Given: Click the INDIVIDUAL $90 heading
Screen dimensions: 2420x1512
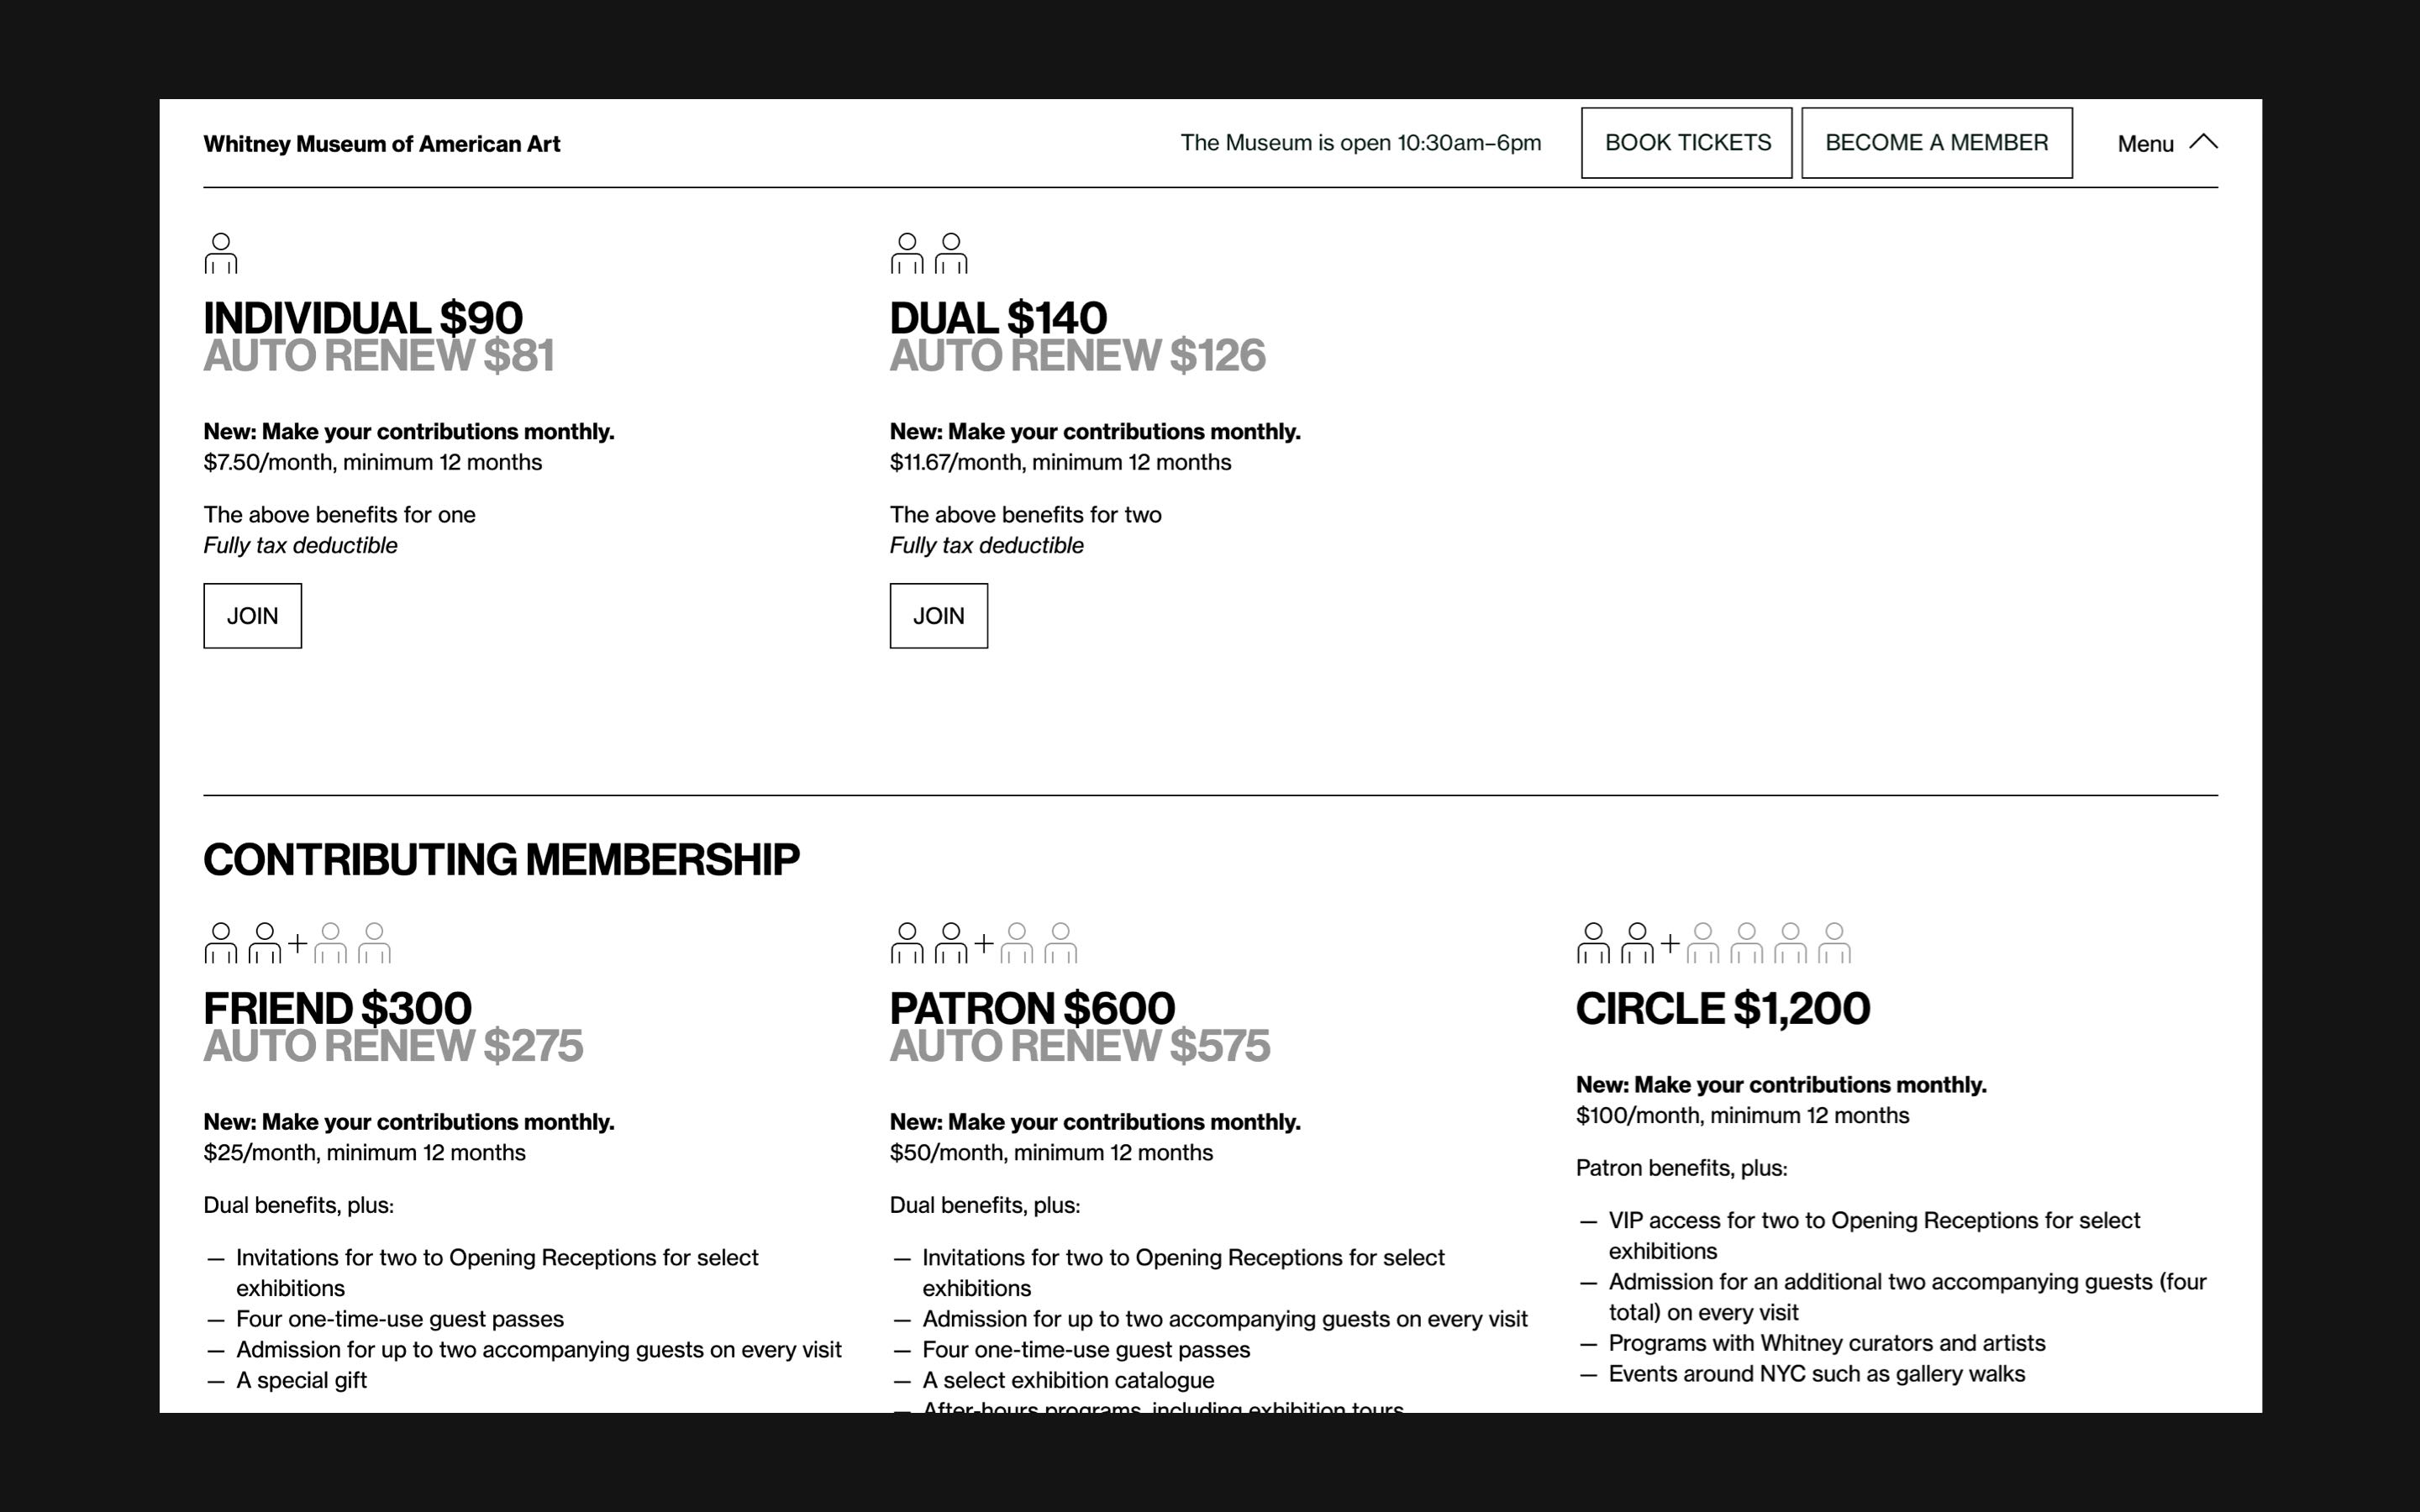Looking at the screenshot, I should click(x=362, y=318).
